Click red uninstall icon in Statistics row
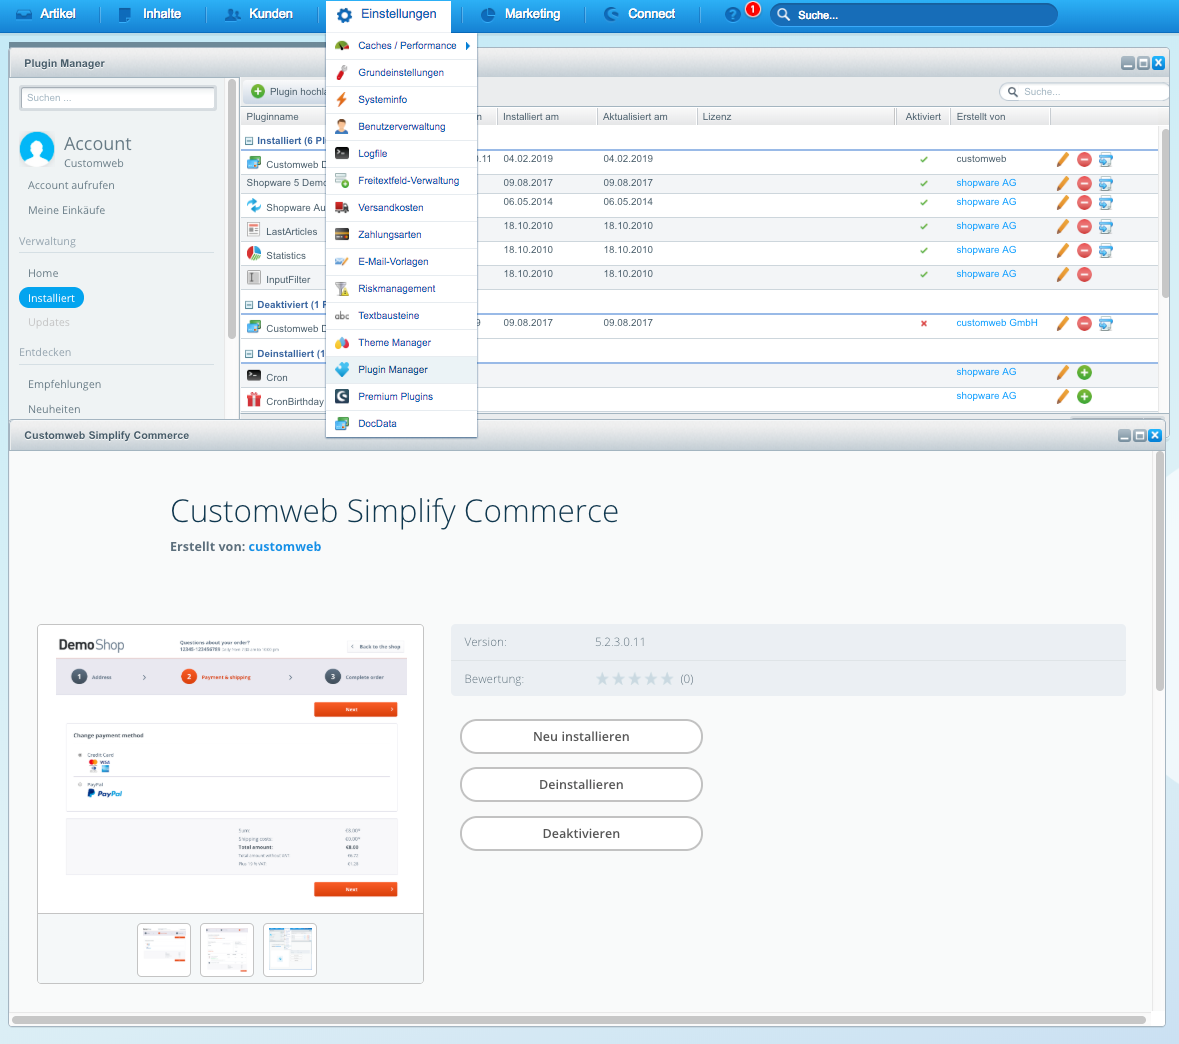1179x1044 pixels. click(1084, 250)
